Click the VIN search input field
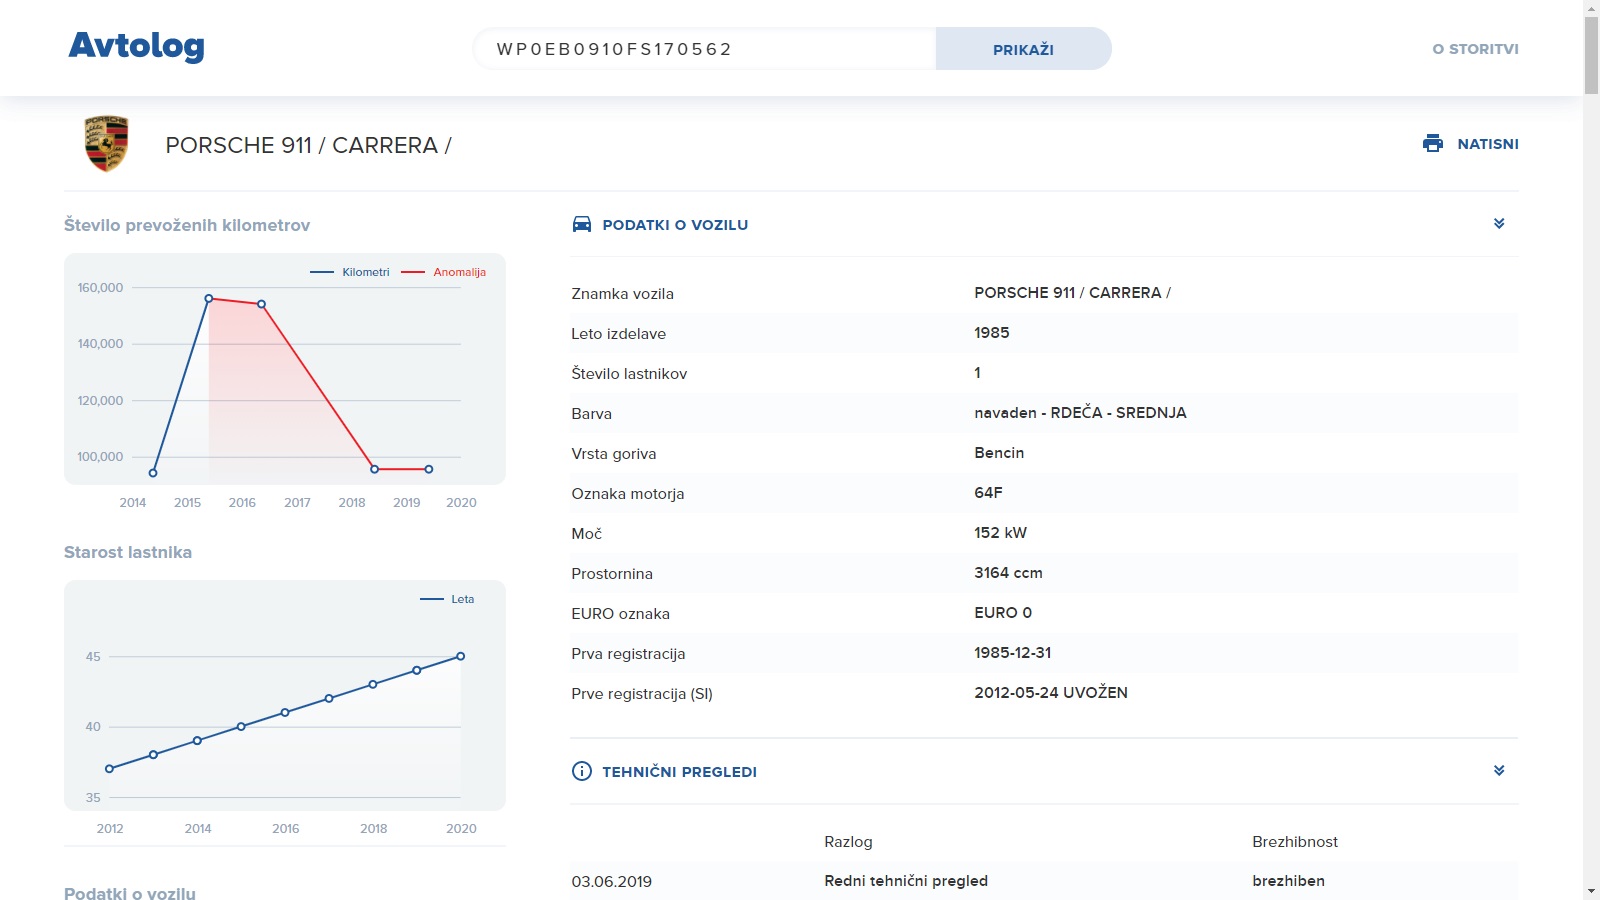This screenshot has height=900, width=1600. click(704, 49)
